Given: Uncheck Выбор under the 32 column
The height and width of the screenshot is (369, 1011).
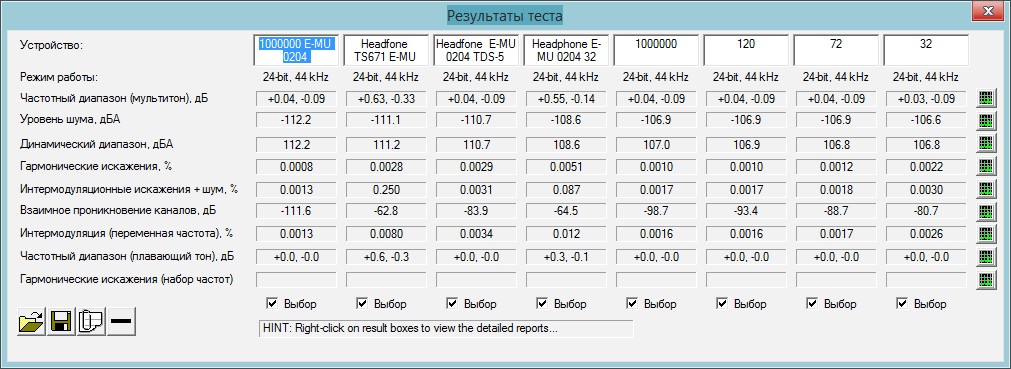Looking at the screenshot, I should (x=903, y=303).
